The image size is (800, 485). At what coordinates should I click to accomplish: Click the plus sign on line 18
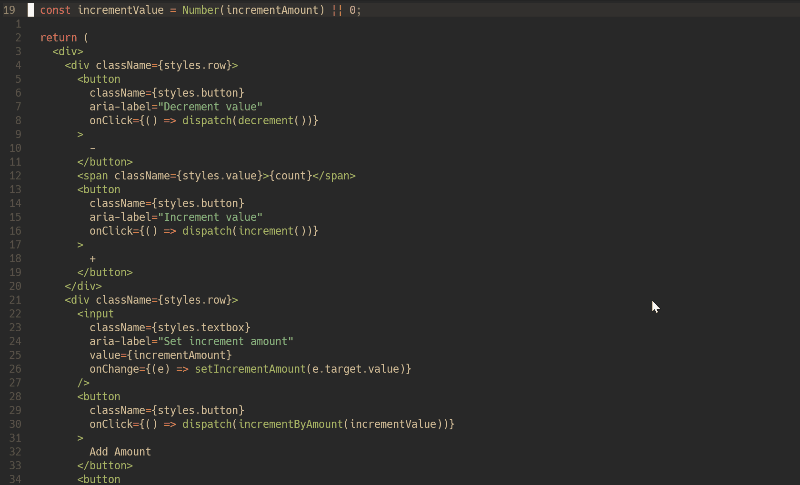click(92, 259)
